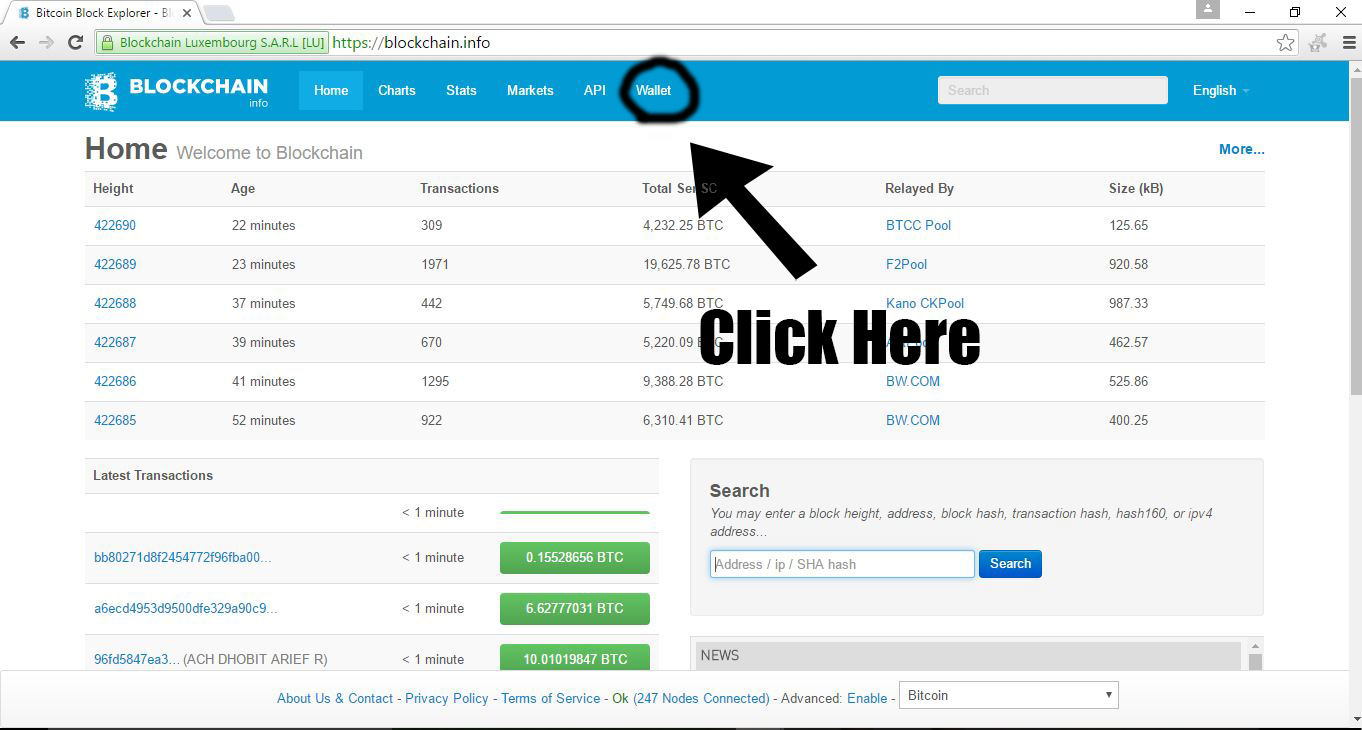Open the F2Pool link
The image size is (1362, 730).
pyautogui.click(x=906, y=264)
